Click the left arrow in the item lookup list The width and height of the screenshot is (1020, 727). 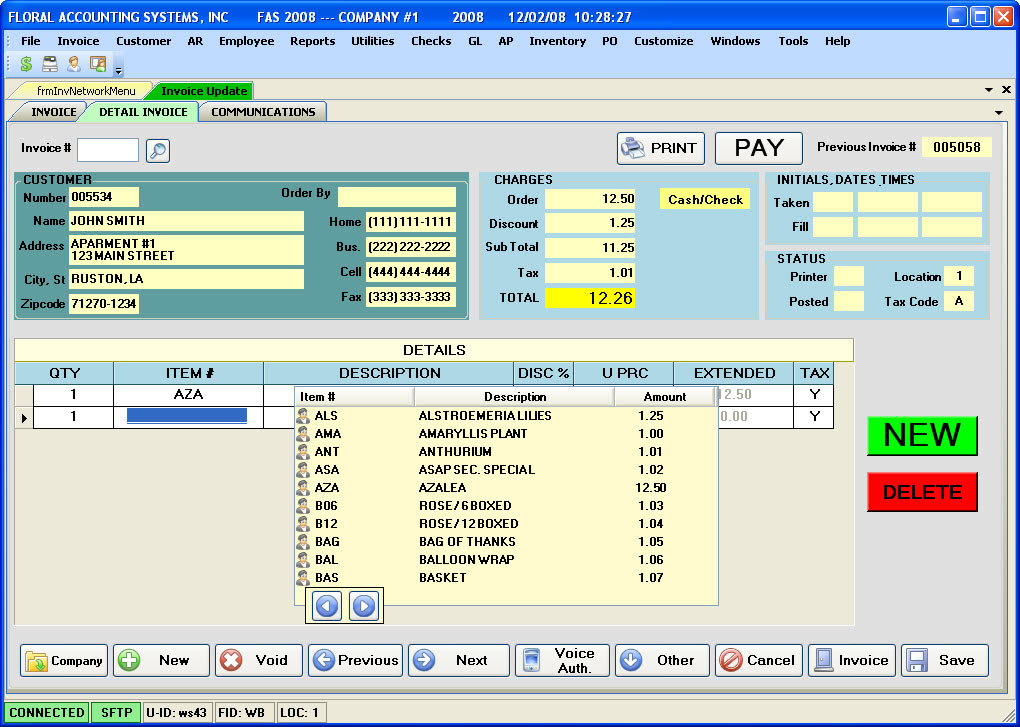point(325,605)
